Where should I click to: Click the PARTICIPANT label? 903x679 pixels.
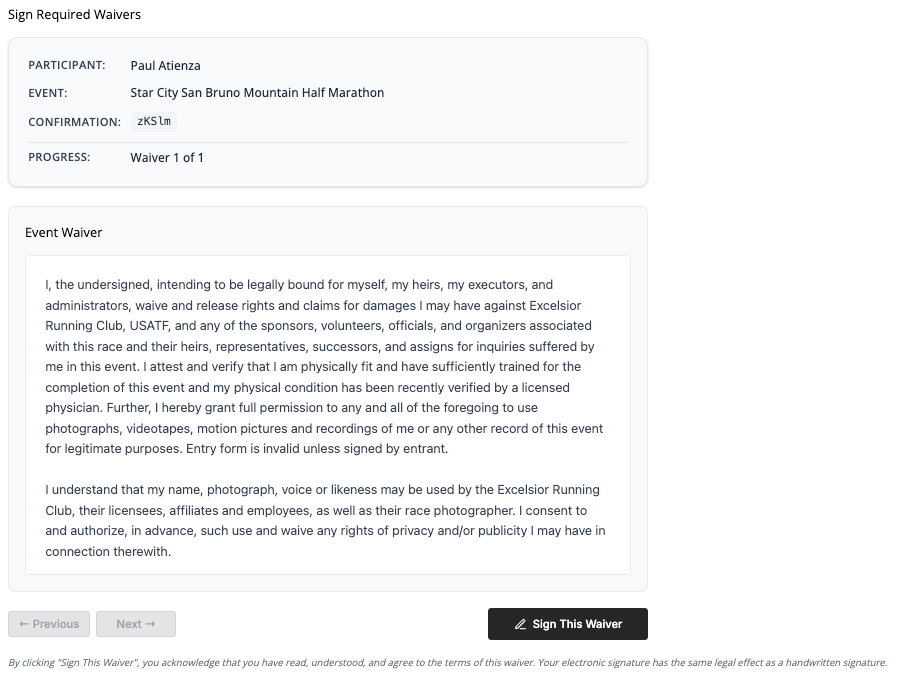66,66
